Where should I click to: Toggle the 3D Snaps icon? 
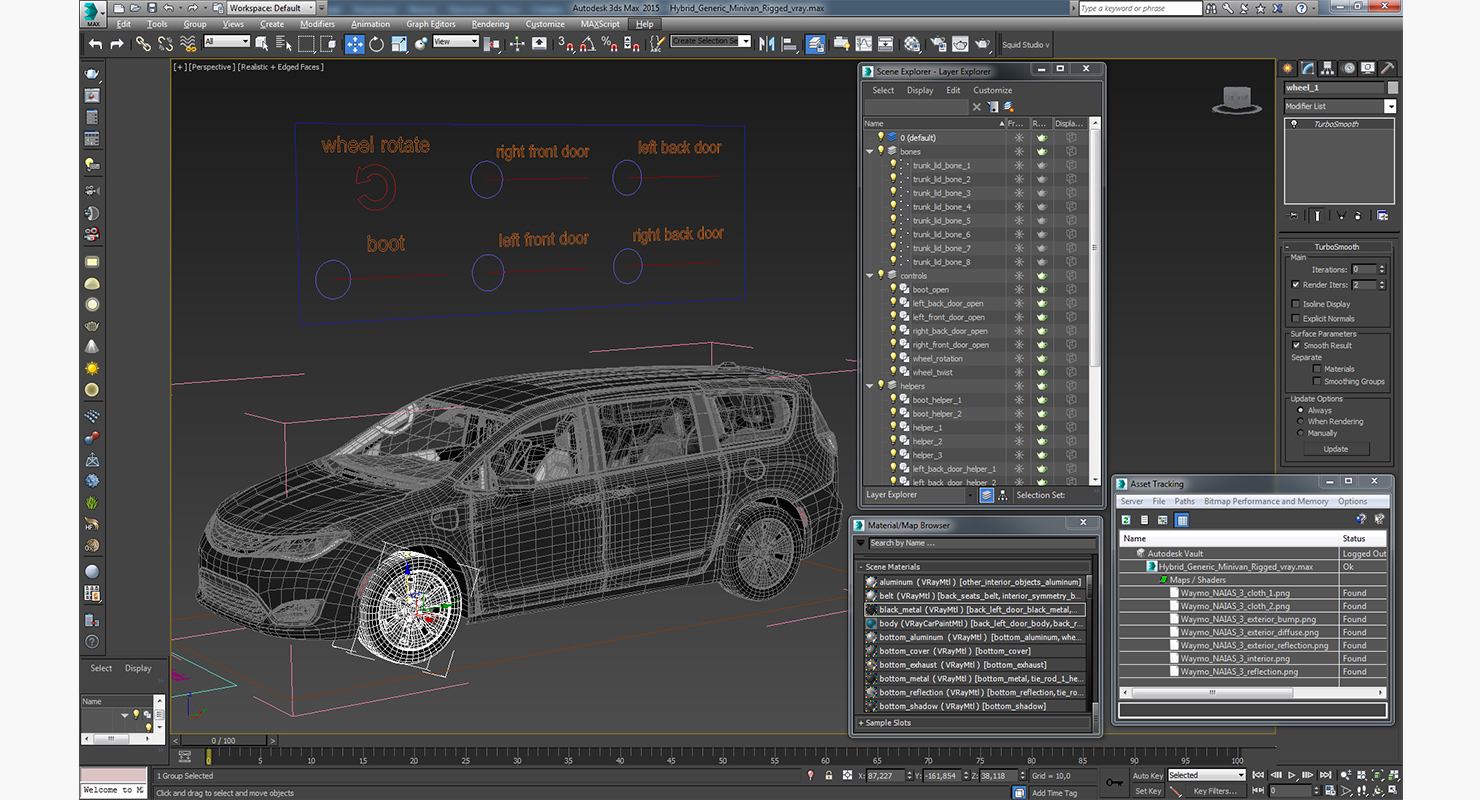(x=566, y=44)
